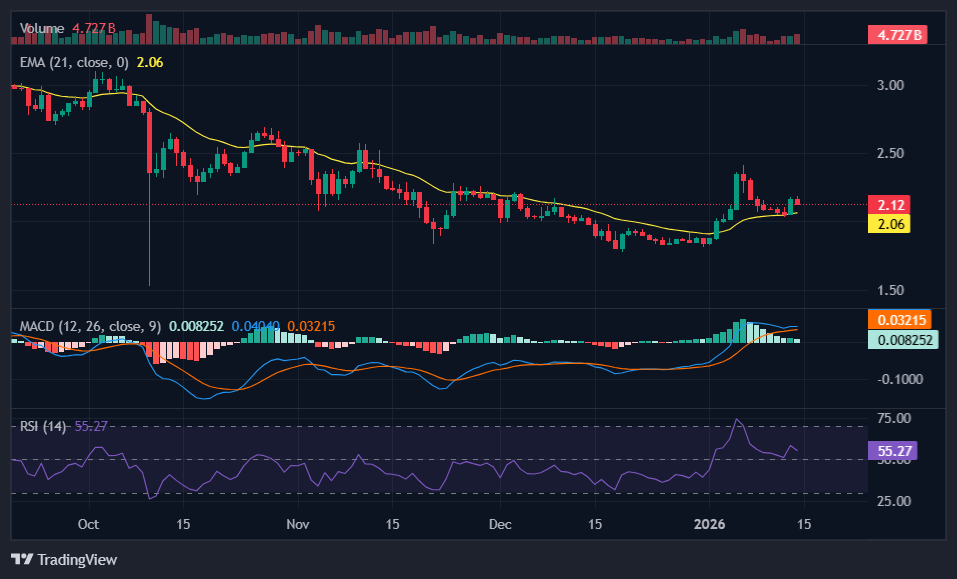Select the RSI (14) indicator legend
The image size is (957, 579).
pos(44,426)
